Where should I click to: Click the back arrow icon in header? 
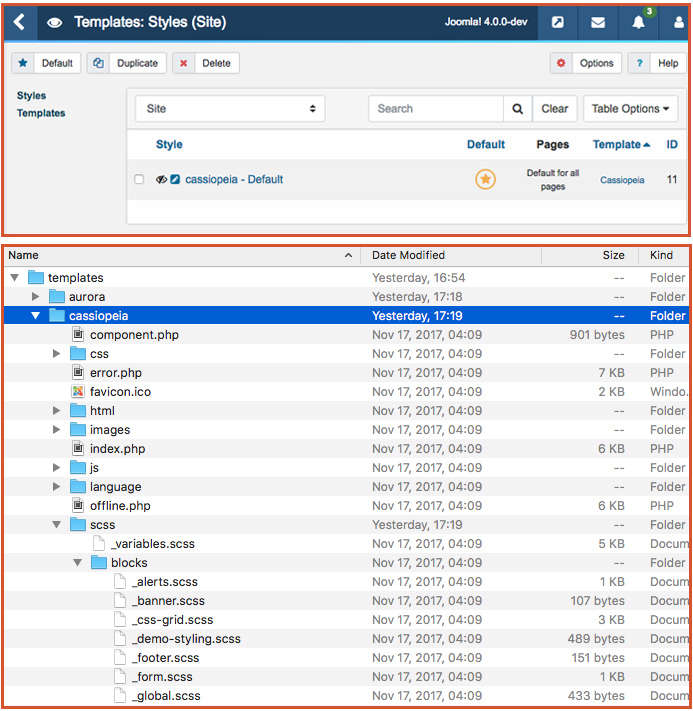click(19, 22)
